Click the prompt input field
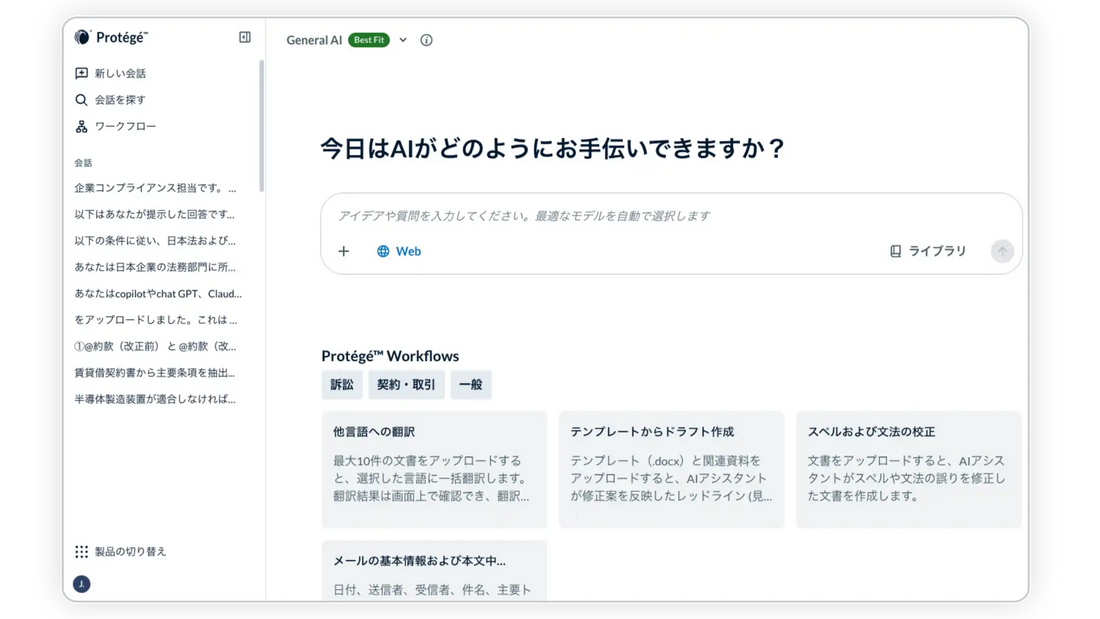The image size is (1100, 619). coord(671,216)
